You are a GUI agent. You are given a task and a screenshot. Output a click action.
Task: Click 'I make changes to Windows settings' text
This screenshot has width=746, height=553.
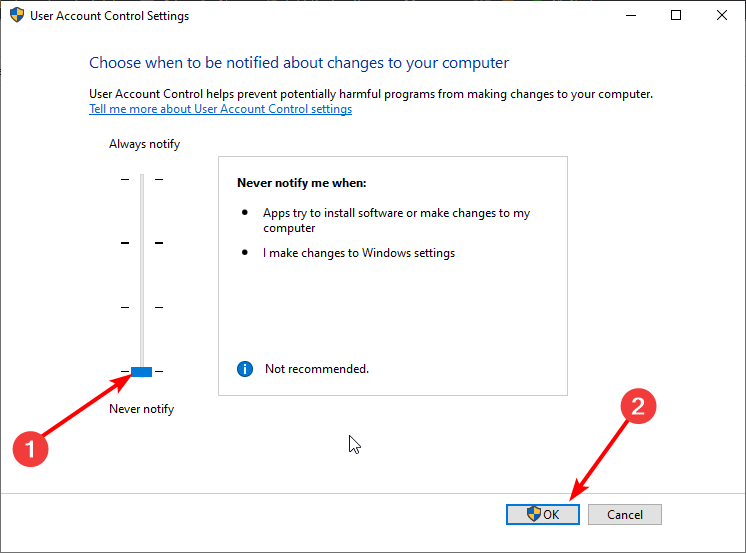point(359,253)
